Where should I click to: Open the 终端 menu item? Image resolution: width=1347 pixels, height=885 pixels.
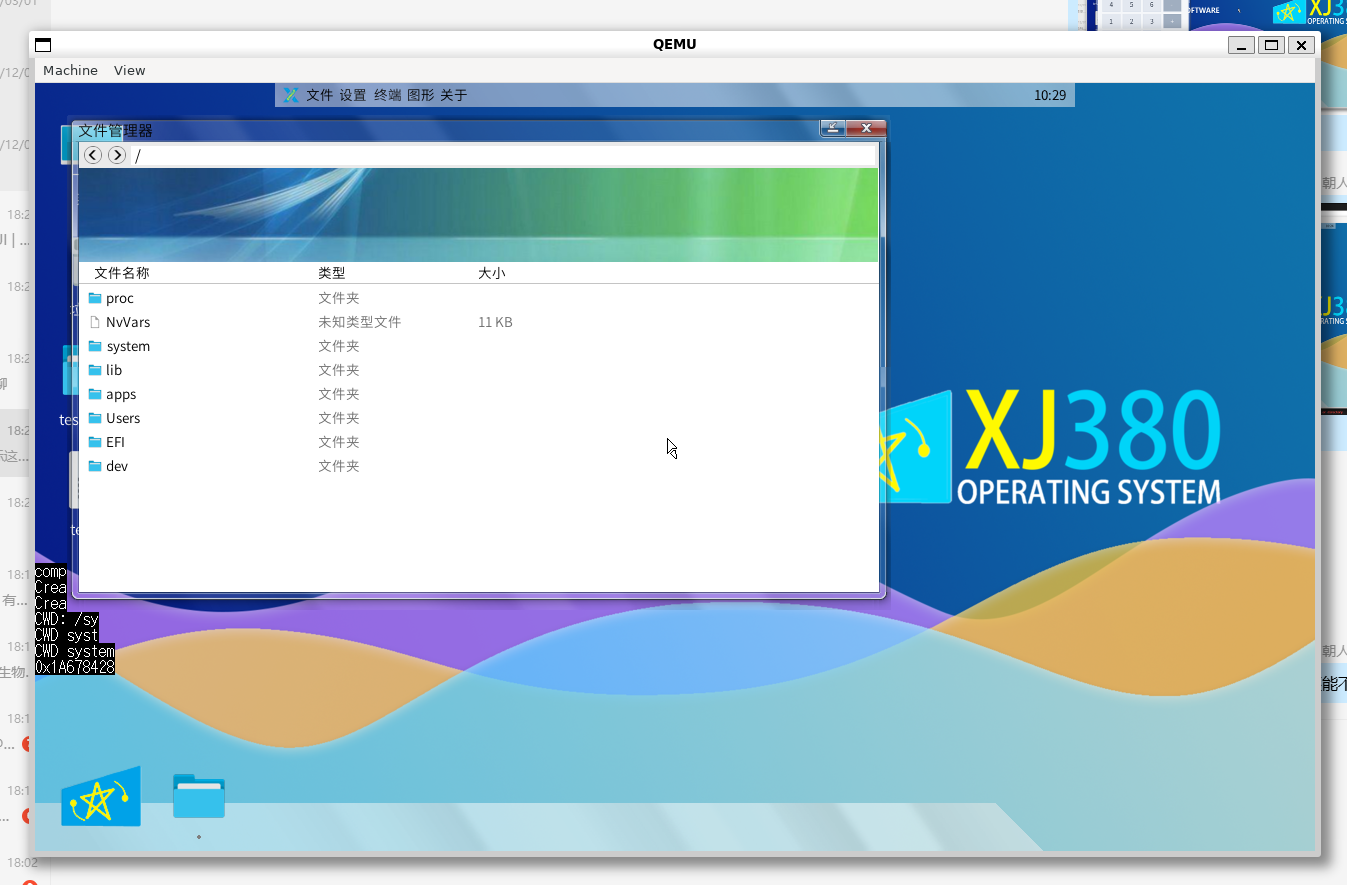click(x=387, y=95)
